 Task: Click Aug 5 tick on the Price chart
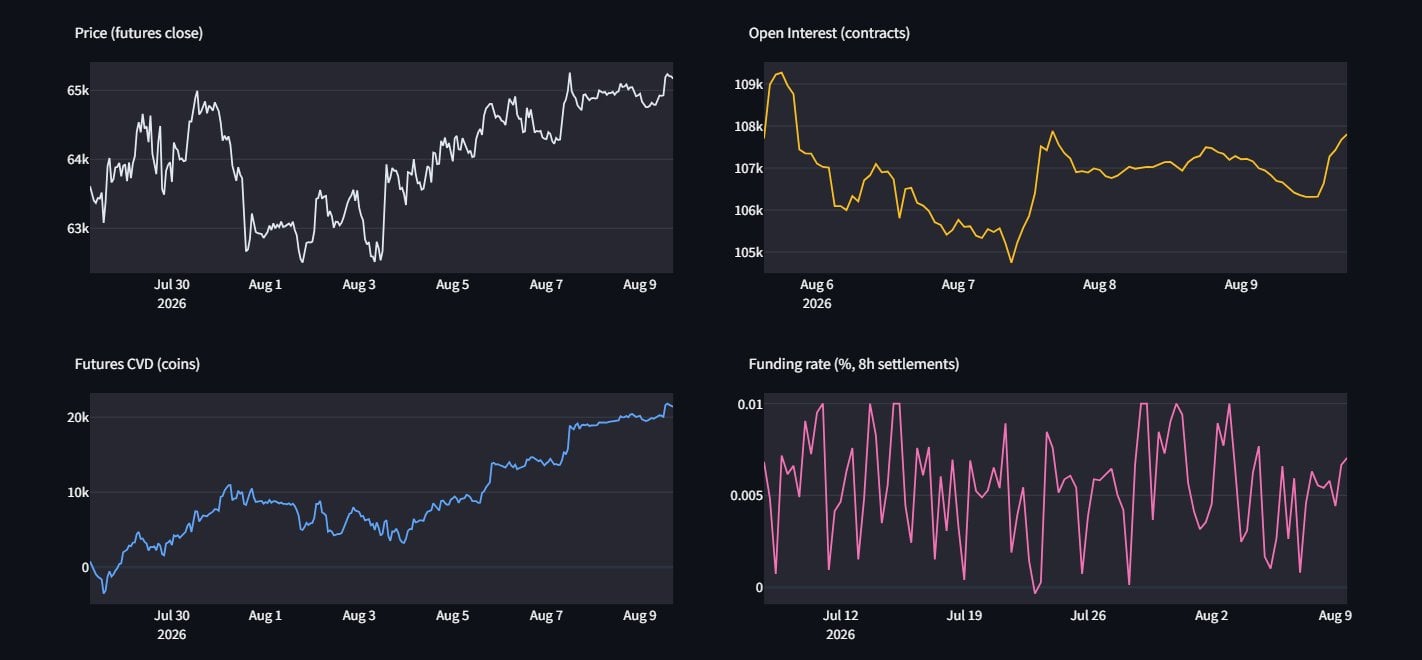coord(452,285)
